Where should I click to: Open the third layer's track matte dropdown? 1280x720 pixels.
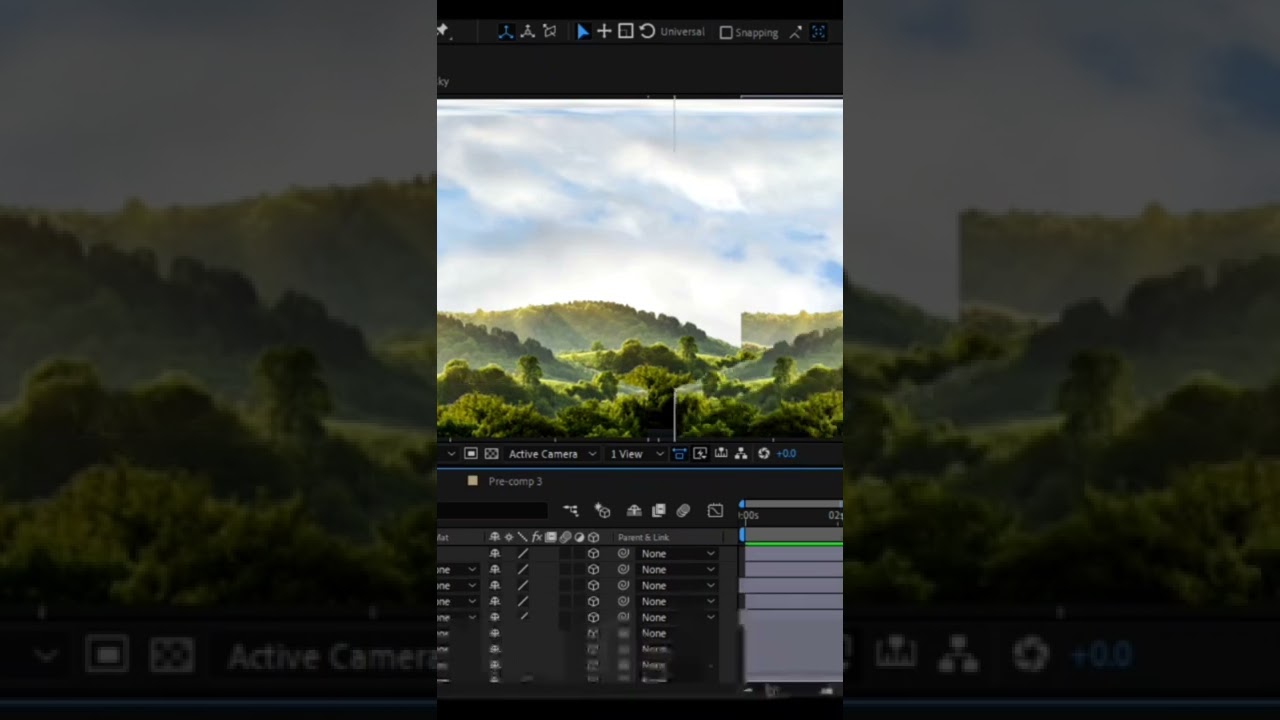pyautogui.click(x=458, y=586)
